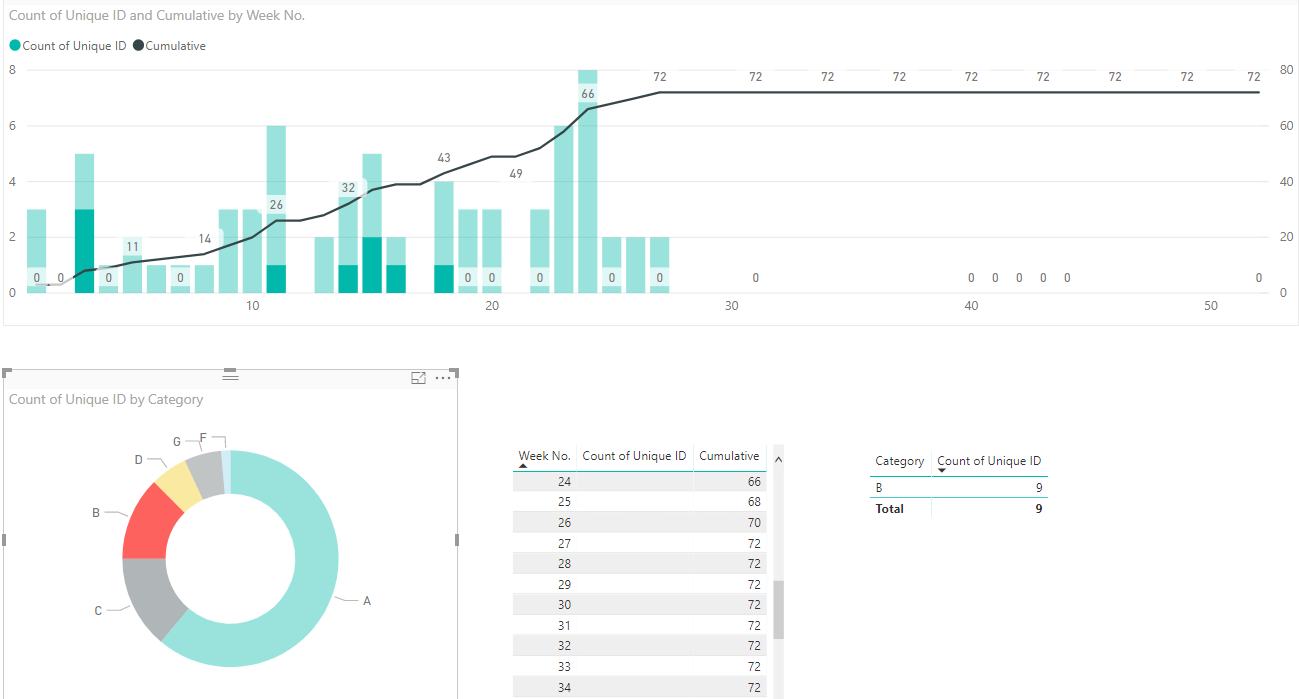
Task: Click 'Count of Unique ID by Category' title
Action: tap(106, 399)
